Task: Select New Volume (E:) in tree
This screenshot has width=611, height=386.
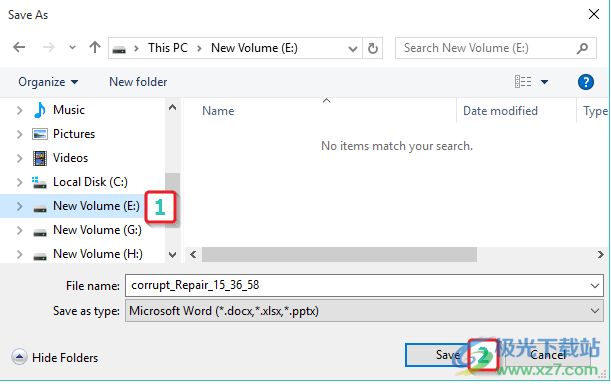Action: 96,206
